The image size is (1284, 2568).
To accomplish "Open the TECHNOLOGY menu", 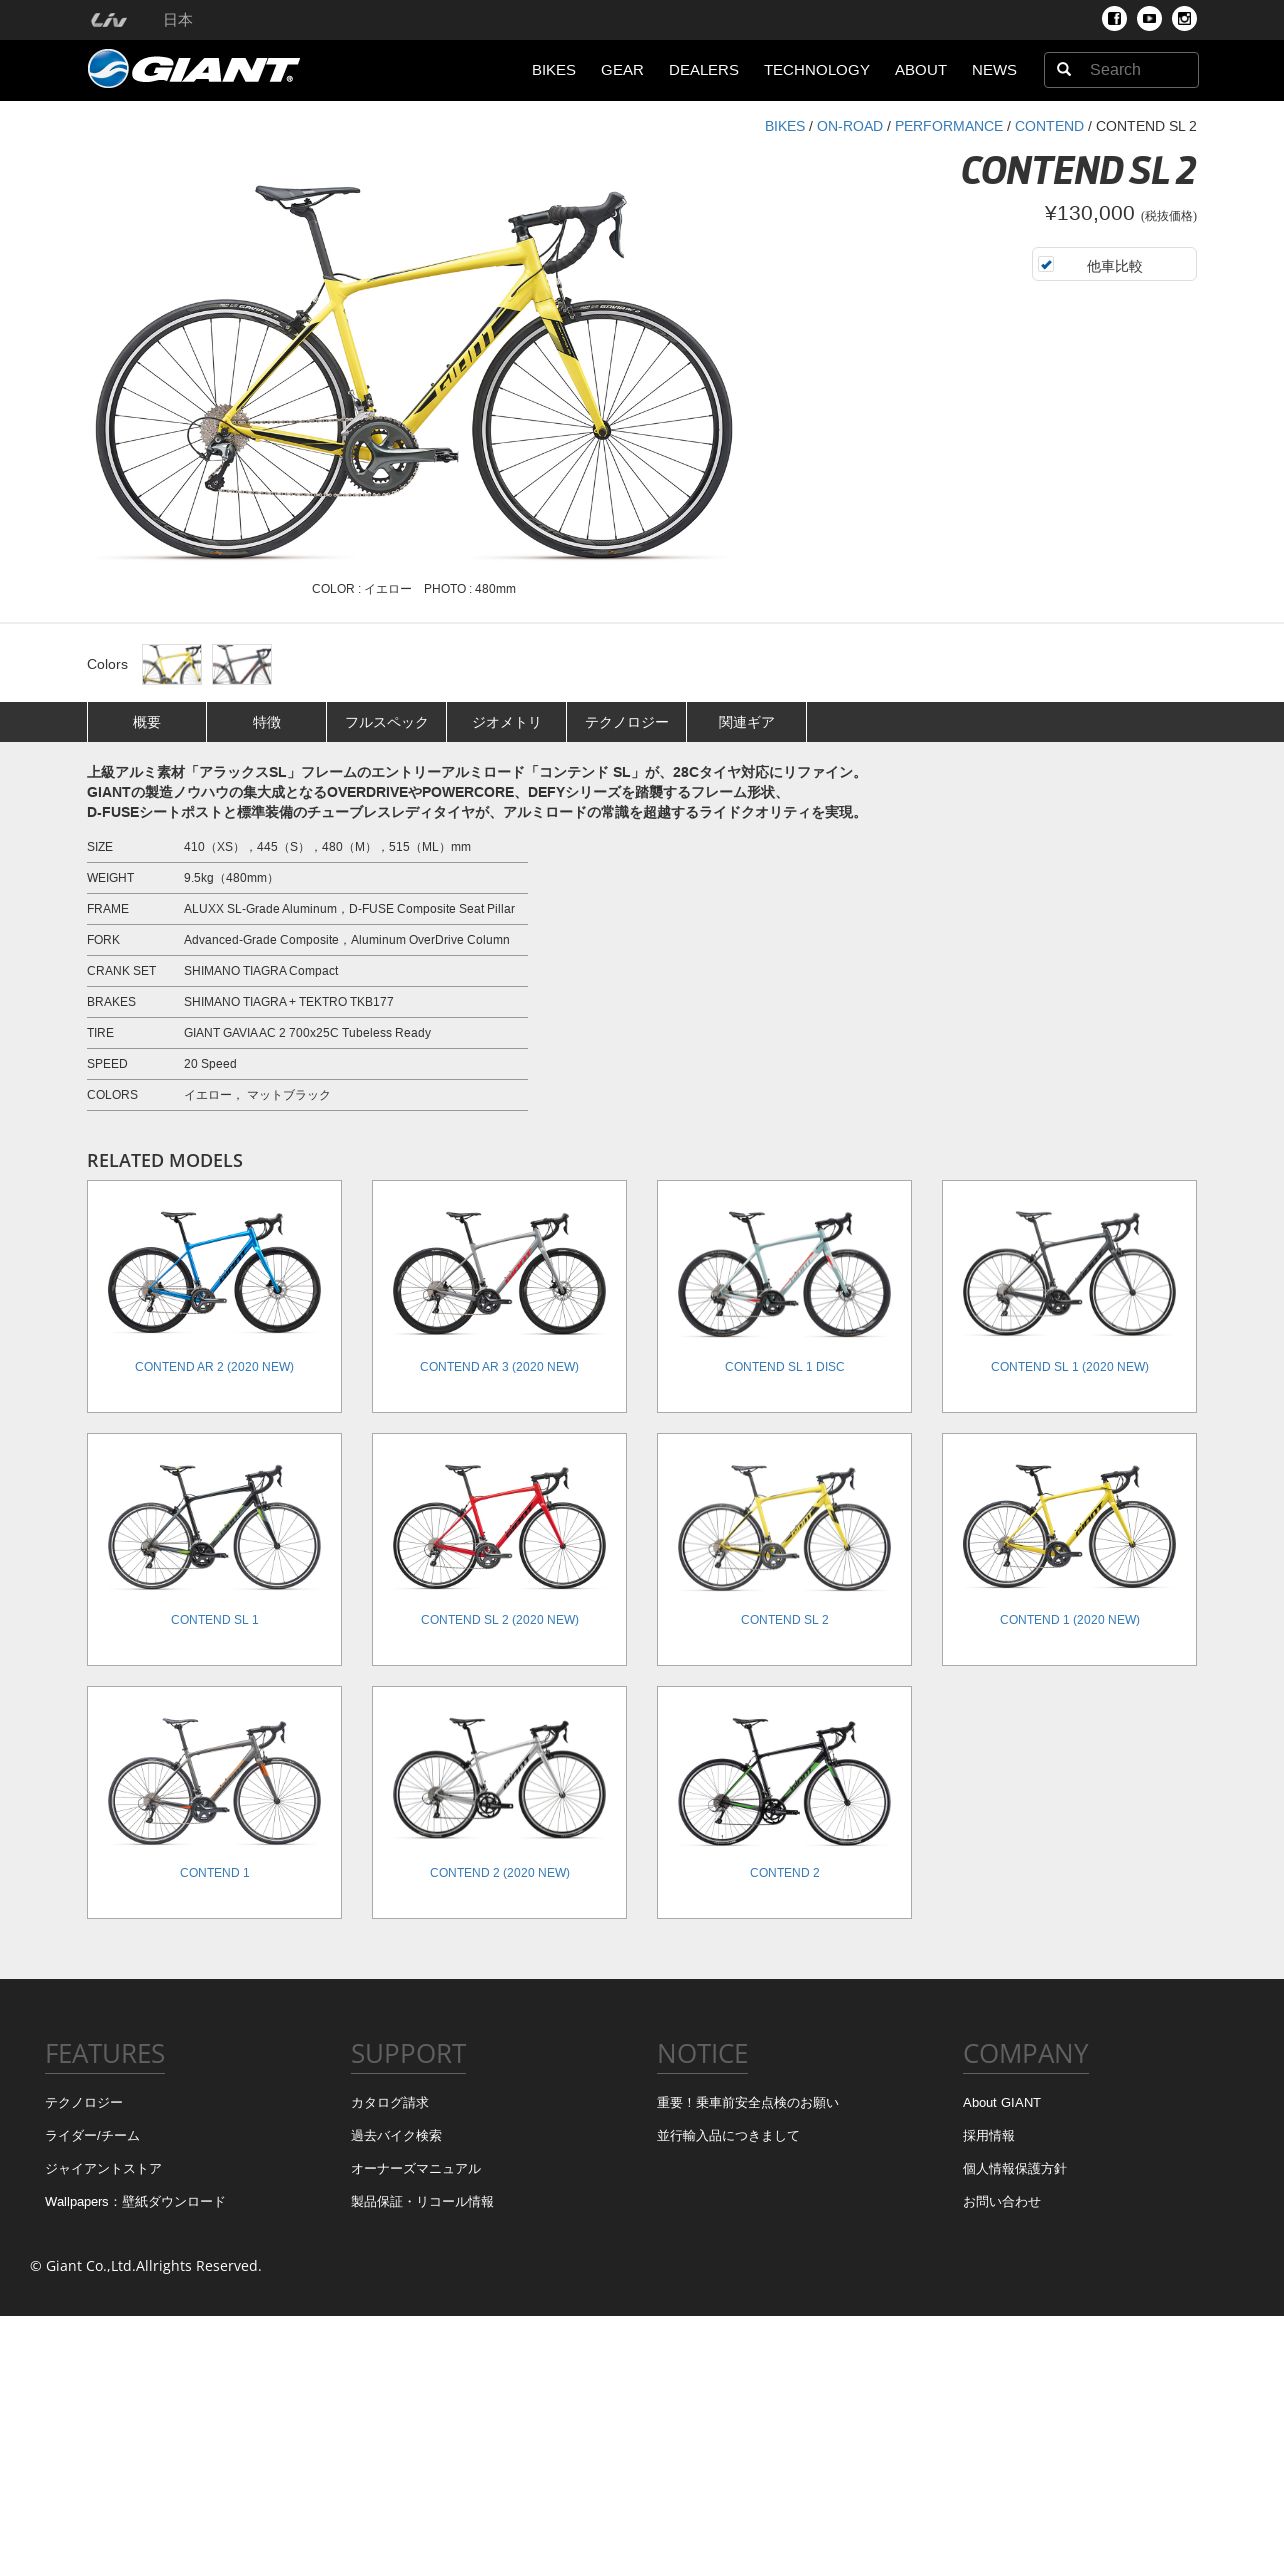I will click(817, 70).
